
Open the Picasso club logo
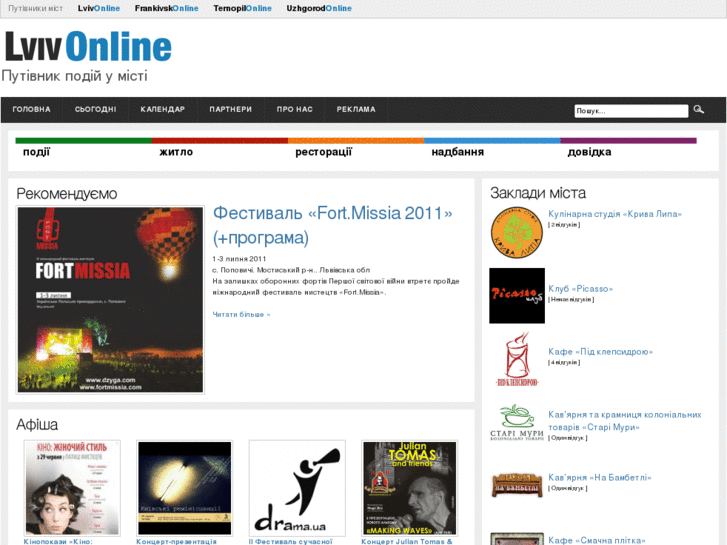[517, 295]
